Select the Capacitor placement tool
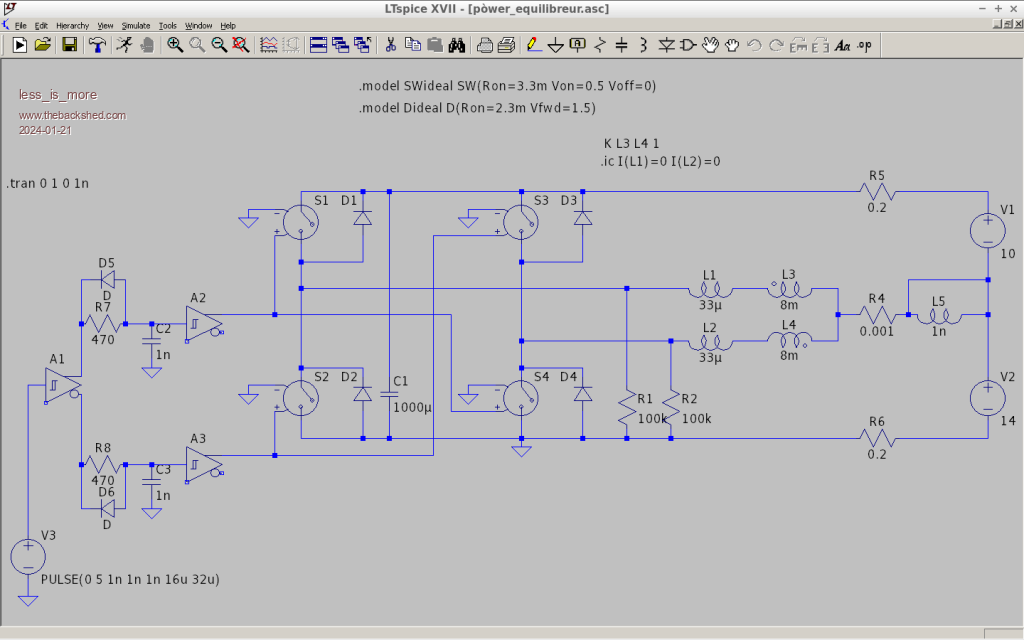1024x640 pixels. pyautogui.click(x=621, y=45)
